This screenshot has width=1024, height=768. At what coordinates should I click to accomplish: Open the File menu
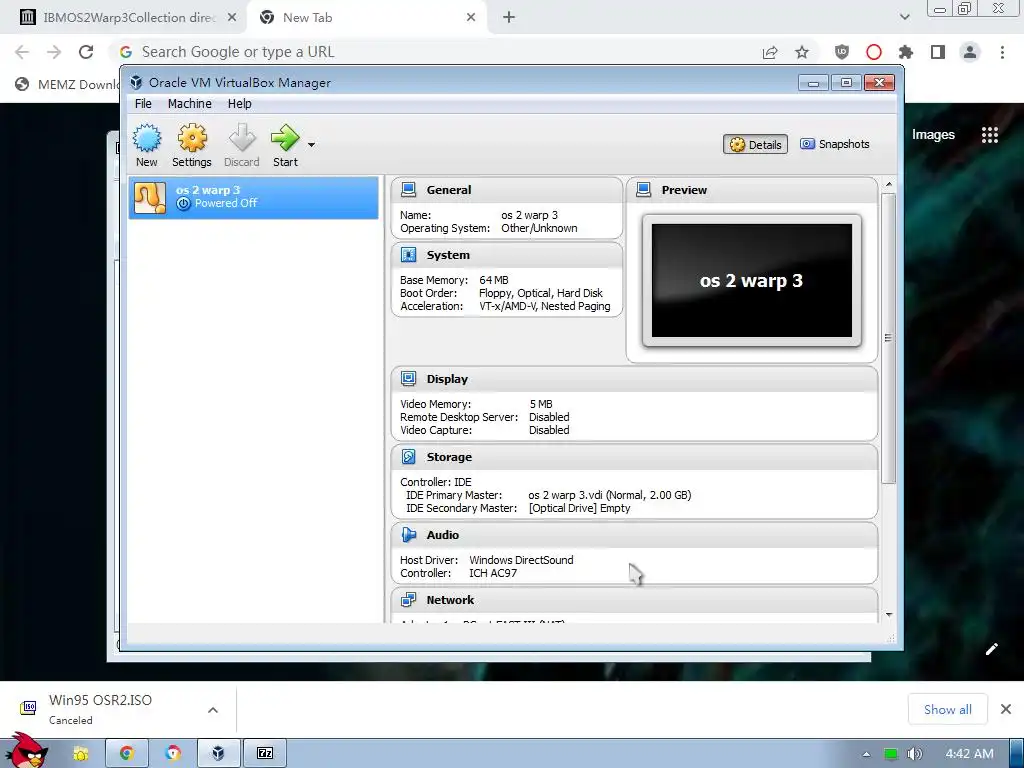143,104
